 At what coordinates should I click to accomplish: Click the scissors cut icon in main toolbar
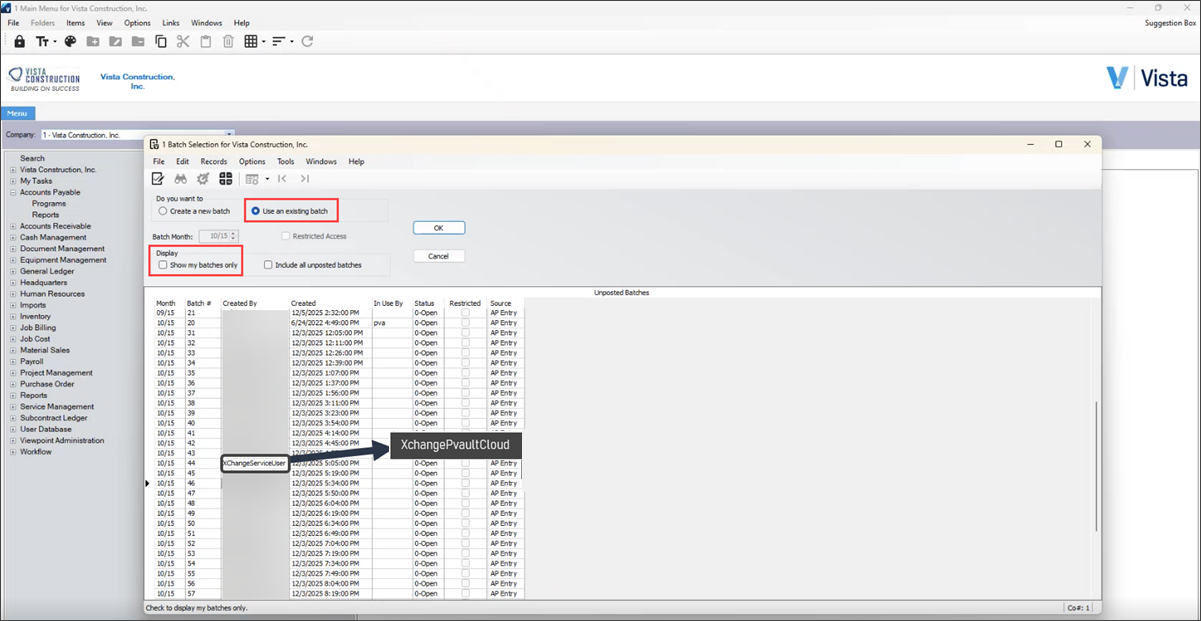(x=183, y=41)
